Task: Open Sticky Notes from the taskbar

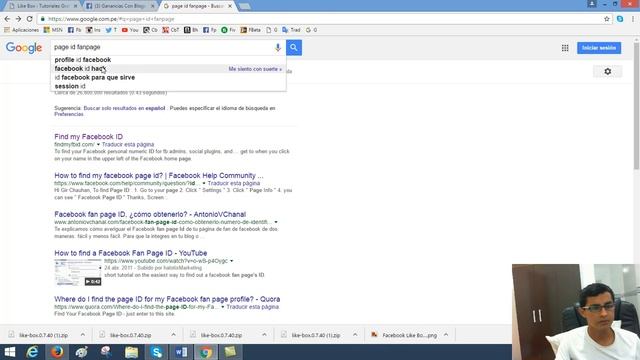Action: tap(231, 352)
